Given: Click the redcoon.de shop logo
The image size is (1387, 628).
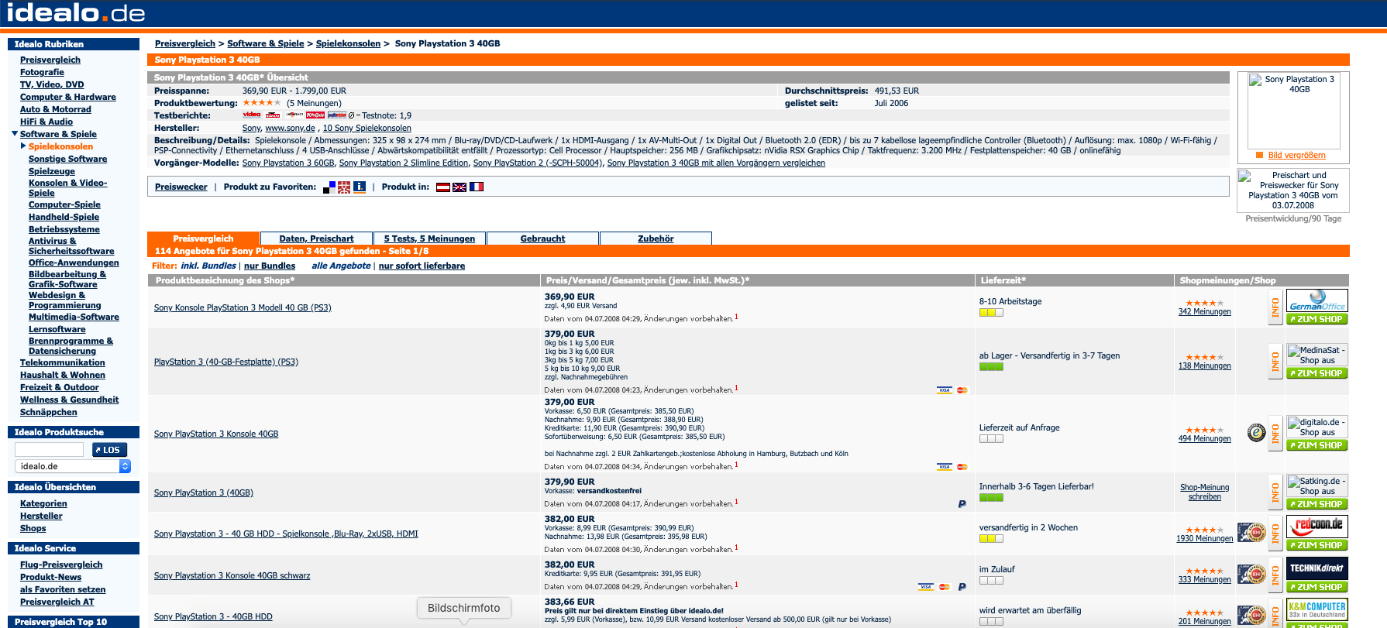Looking at the screenshot, I should point(1317,526).
